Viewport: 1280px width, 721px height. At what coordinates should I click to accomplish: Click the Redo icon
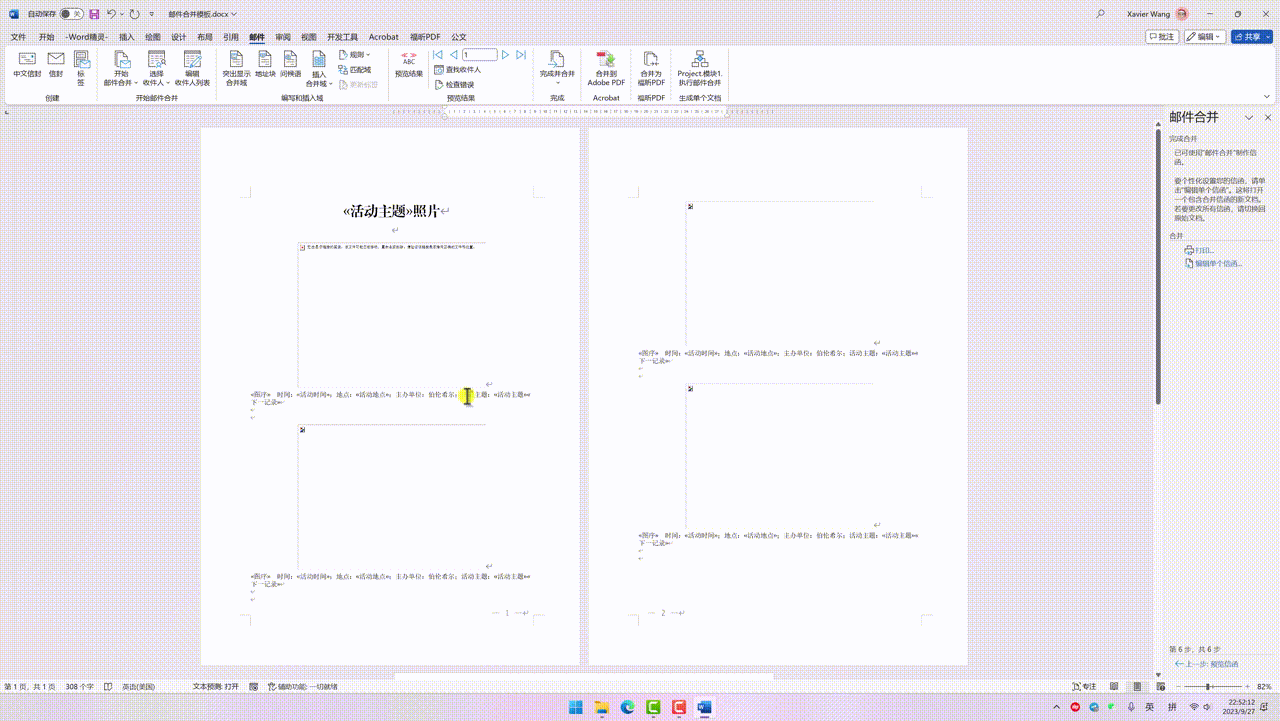coord(135,14)
